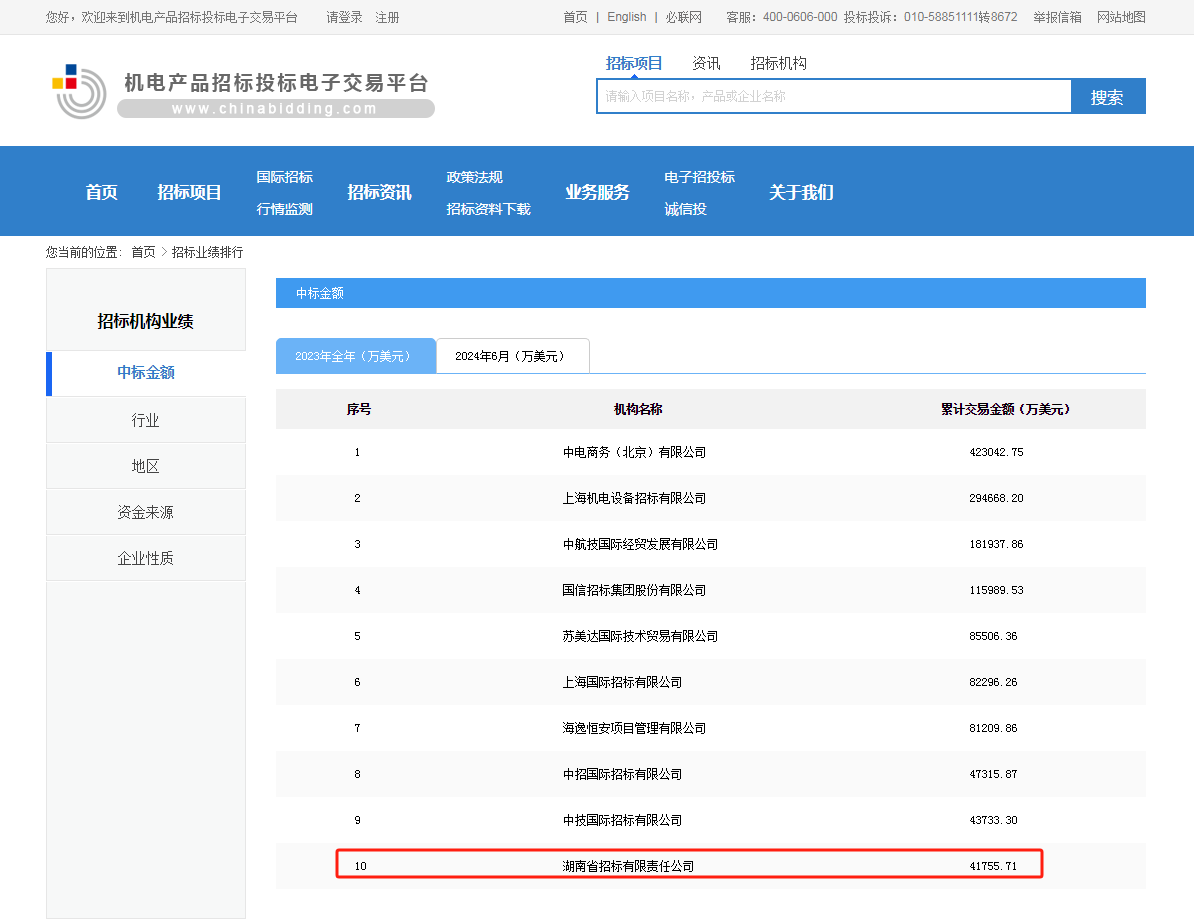The height and width of the screenshot is (924, 1194).
Task: Click the 累计交易金额（万美元） column header
Action: (1005, 410)
